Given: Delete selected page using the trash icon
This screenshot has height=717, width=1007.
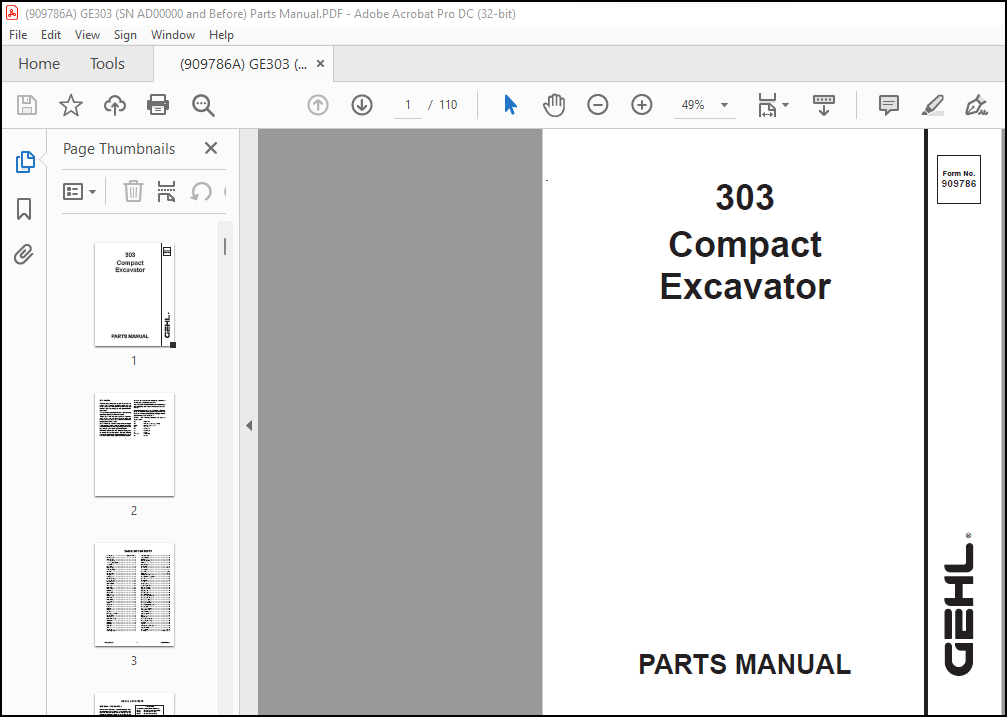Looking at the screenshot, I should coord(133,191).
